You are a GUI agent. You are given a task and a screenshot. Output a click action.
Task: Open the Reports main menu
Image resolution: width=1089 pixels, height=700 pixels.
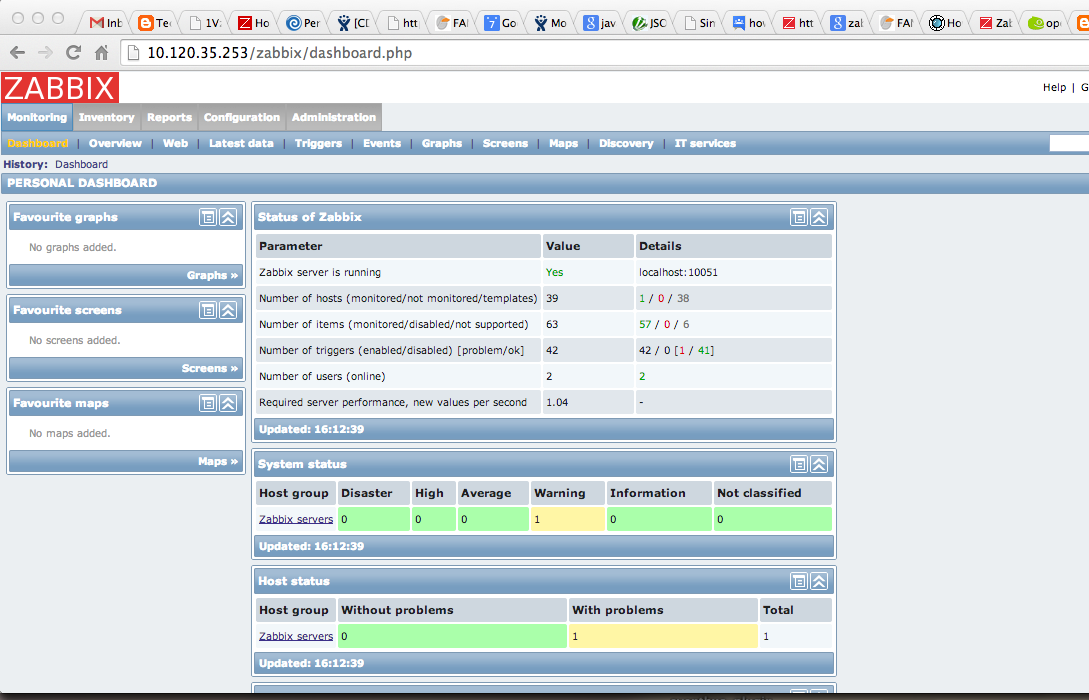click(169, 117)
